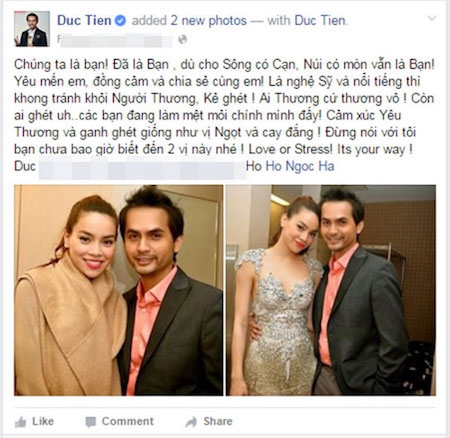Click the Share button label
The width and height of the screenshot is (450, 438).
[x=218, y=421]
